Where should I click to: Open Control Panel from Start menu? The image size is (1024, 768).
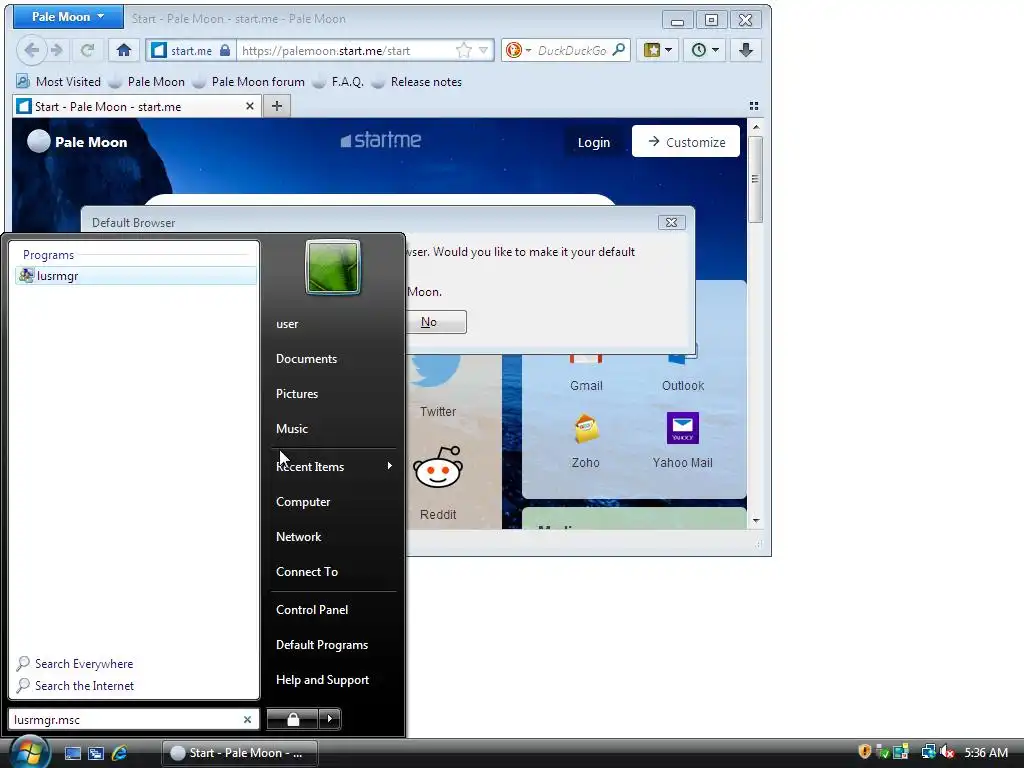pyautogui.click(x=312, y=610)
